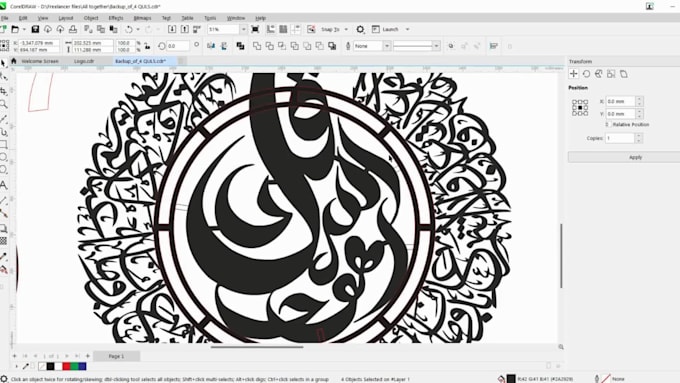
Task: Switch to the Logo.cdr document tab
Action: click(84, 61)
